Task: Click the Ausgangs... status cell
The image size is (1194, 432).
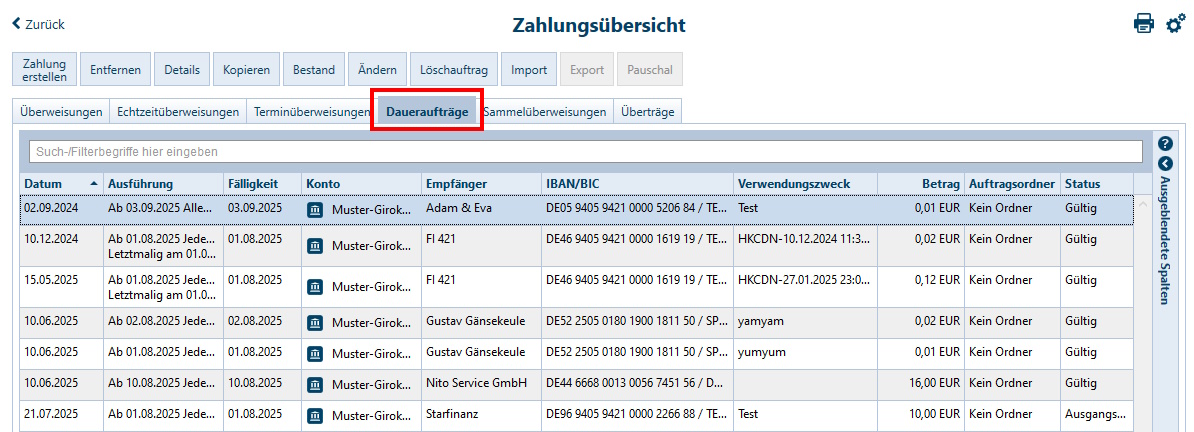Action: tap(1097, 416)
